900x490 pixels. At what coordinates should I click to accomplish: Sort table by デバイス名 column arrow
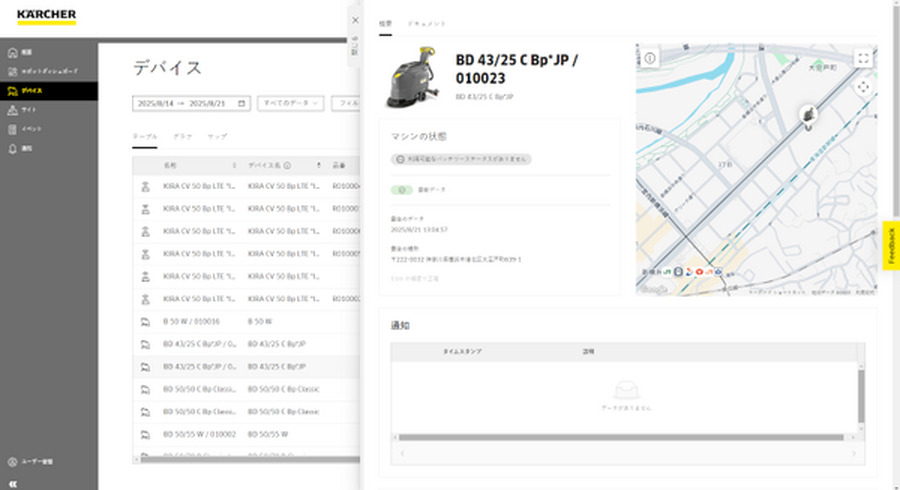tap(319, 165)
